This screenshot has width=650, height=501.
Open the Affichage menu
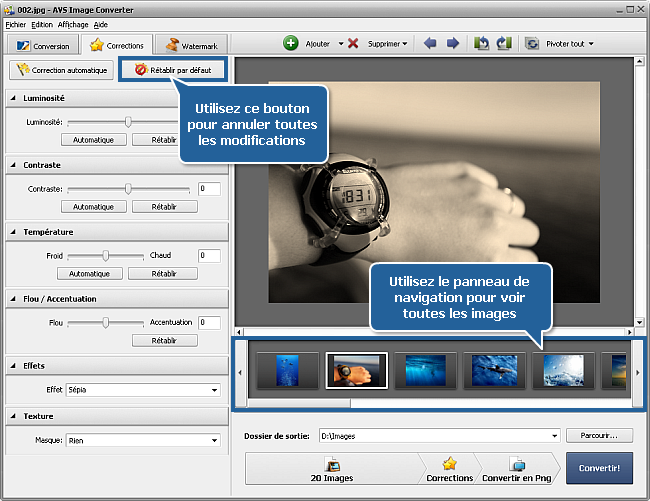pyautogui.click(x=73, y=23)
